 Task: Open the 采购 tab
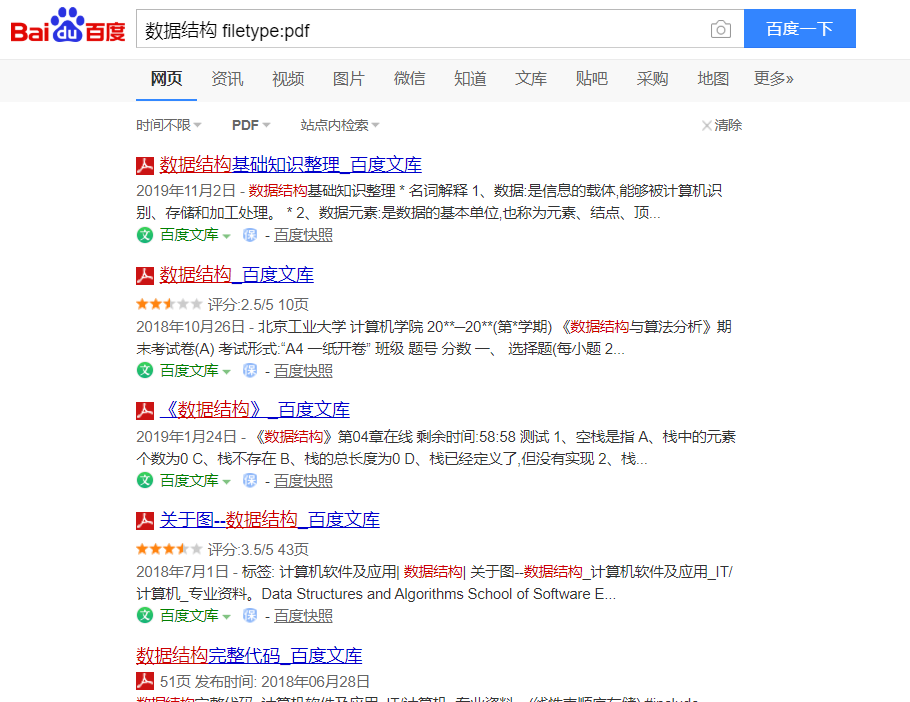pos(652,79)
